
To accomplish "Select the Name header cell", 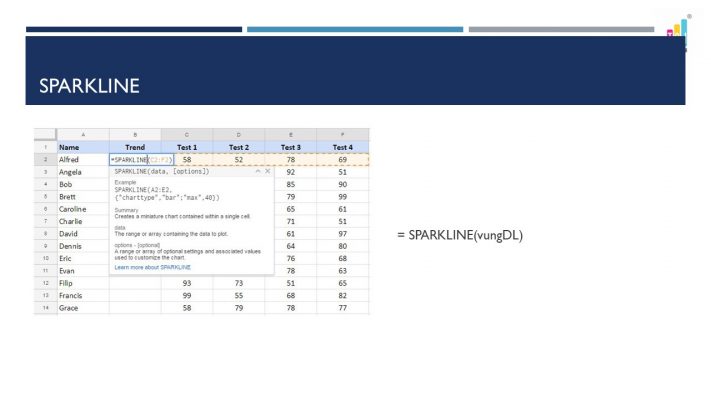I will 82,147.
